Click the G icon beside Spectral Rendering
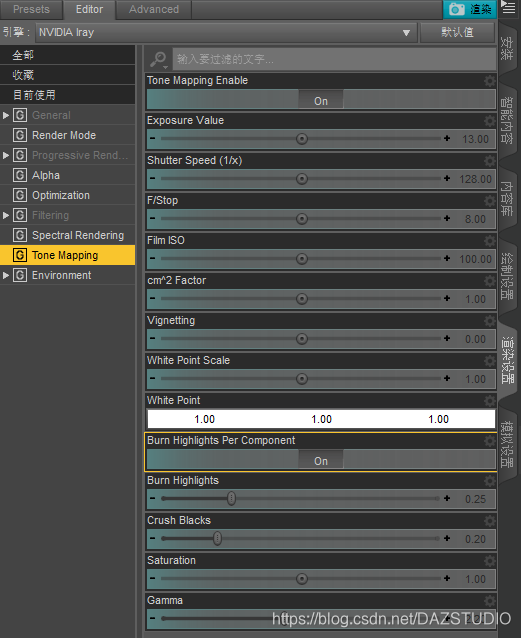 (20, 235)
